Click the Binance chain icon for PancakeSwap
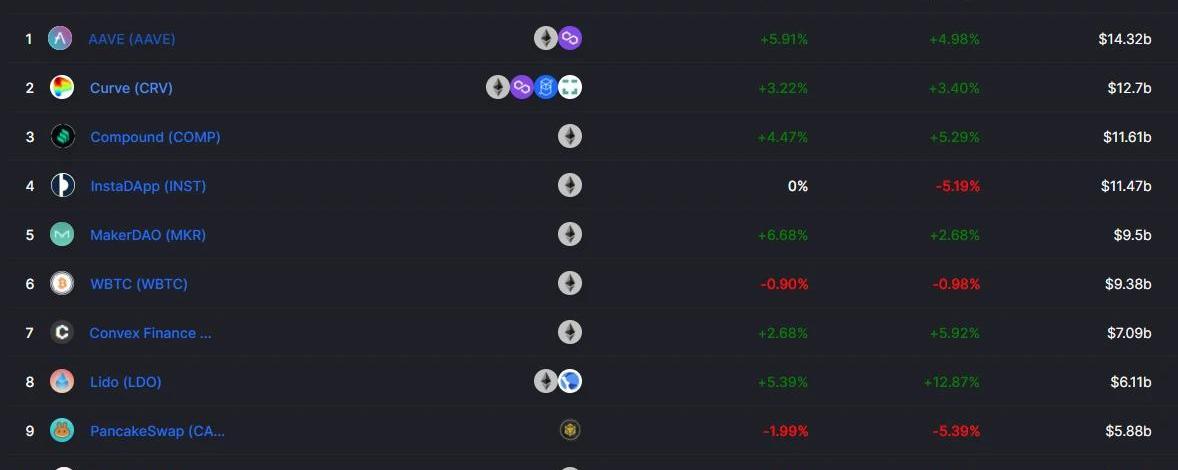The image size is (1178, 470). [x=570, y=431]
